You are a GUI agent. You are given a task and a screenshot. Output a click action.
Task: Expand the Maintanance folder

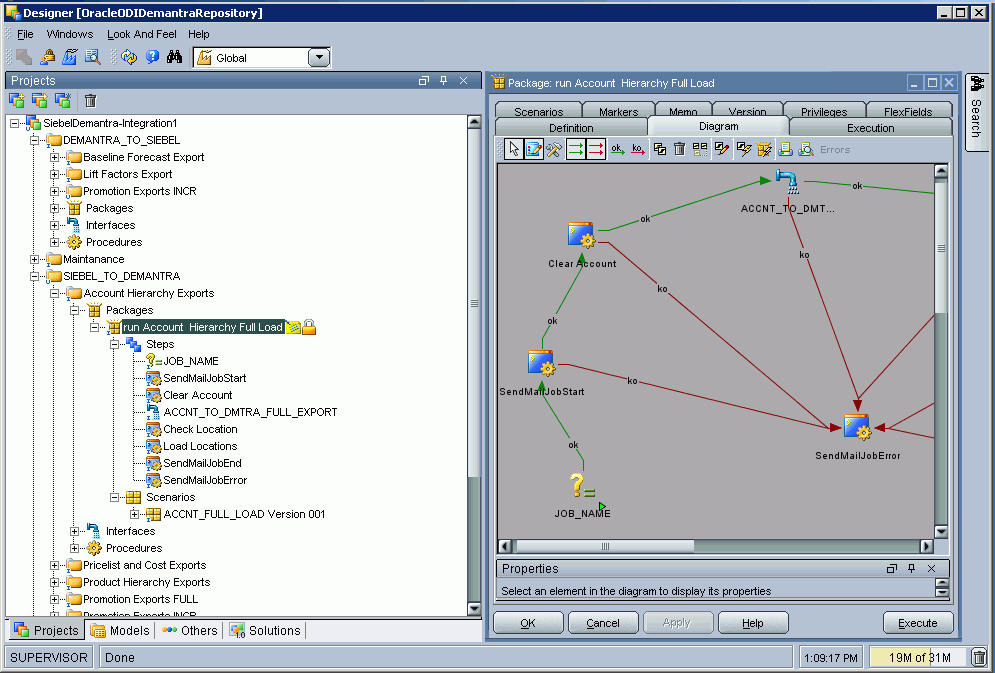click(34, 259)
